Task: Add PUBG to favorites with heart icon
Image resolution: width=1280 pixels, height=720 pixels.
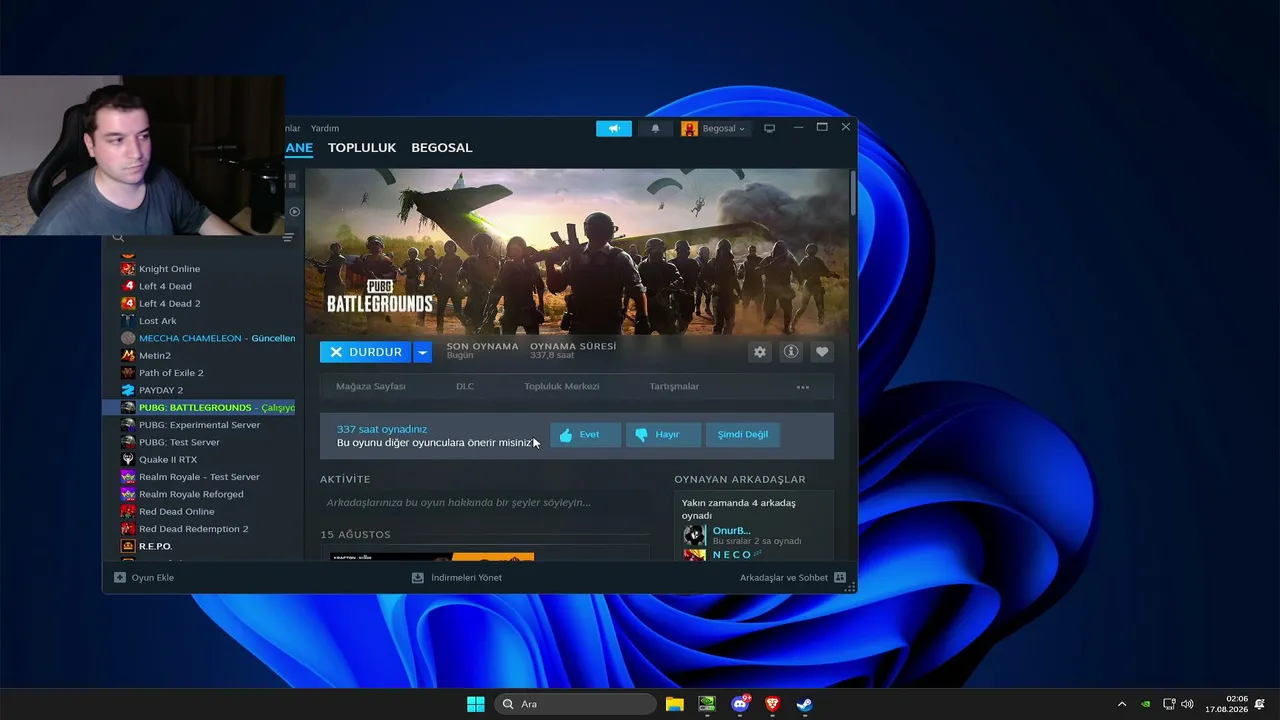Action: click(822, 352)
